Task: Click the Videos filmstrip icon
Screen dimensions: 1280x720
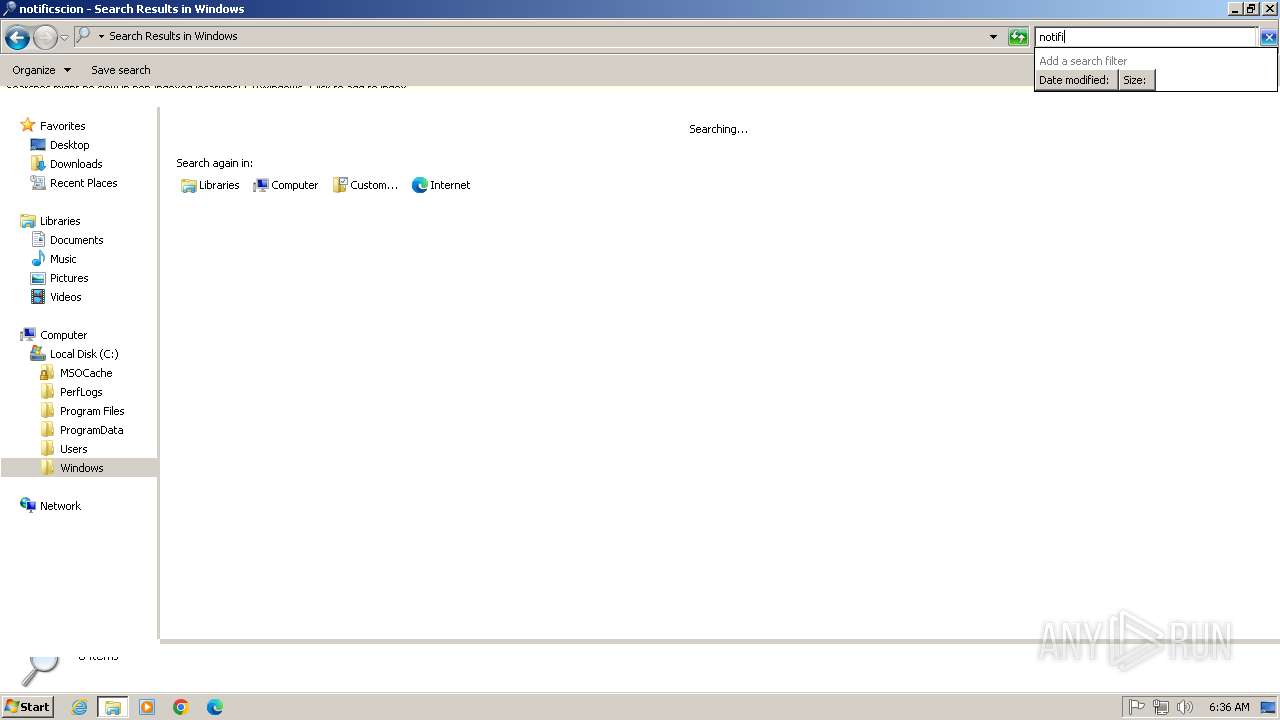Action: point(38,297)
